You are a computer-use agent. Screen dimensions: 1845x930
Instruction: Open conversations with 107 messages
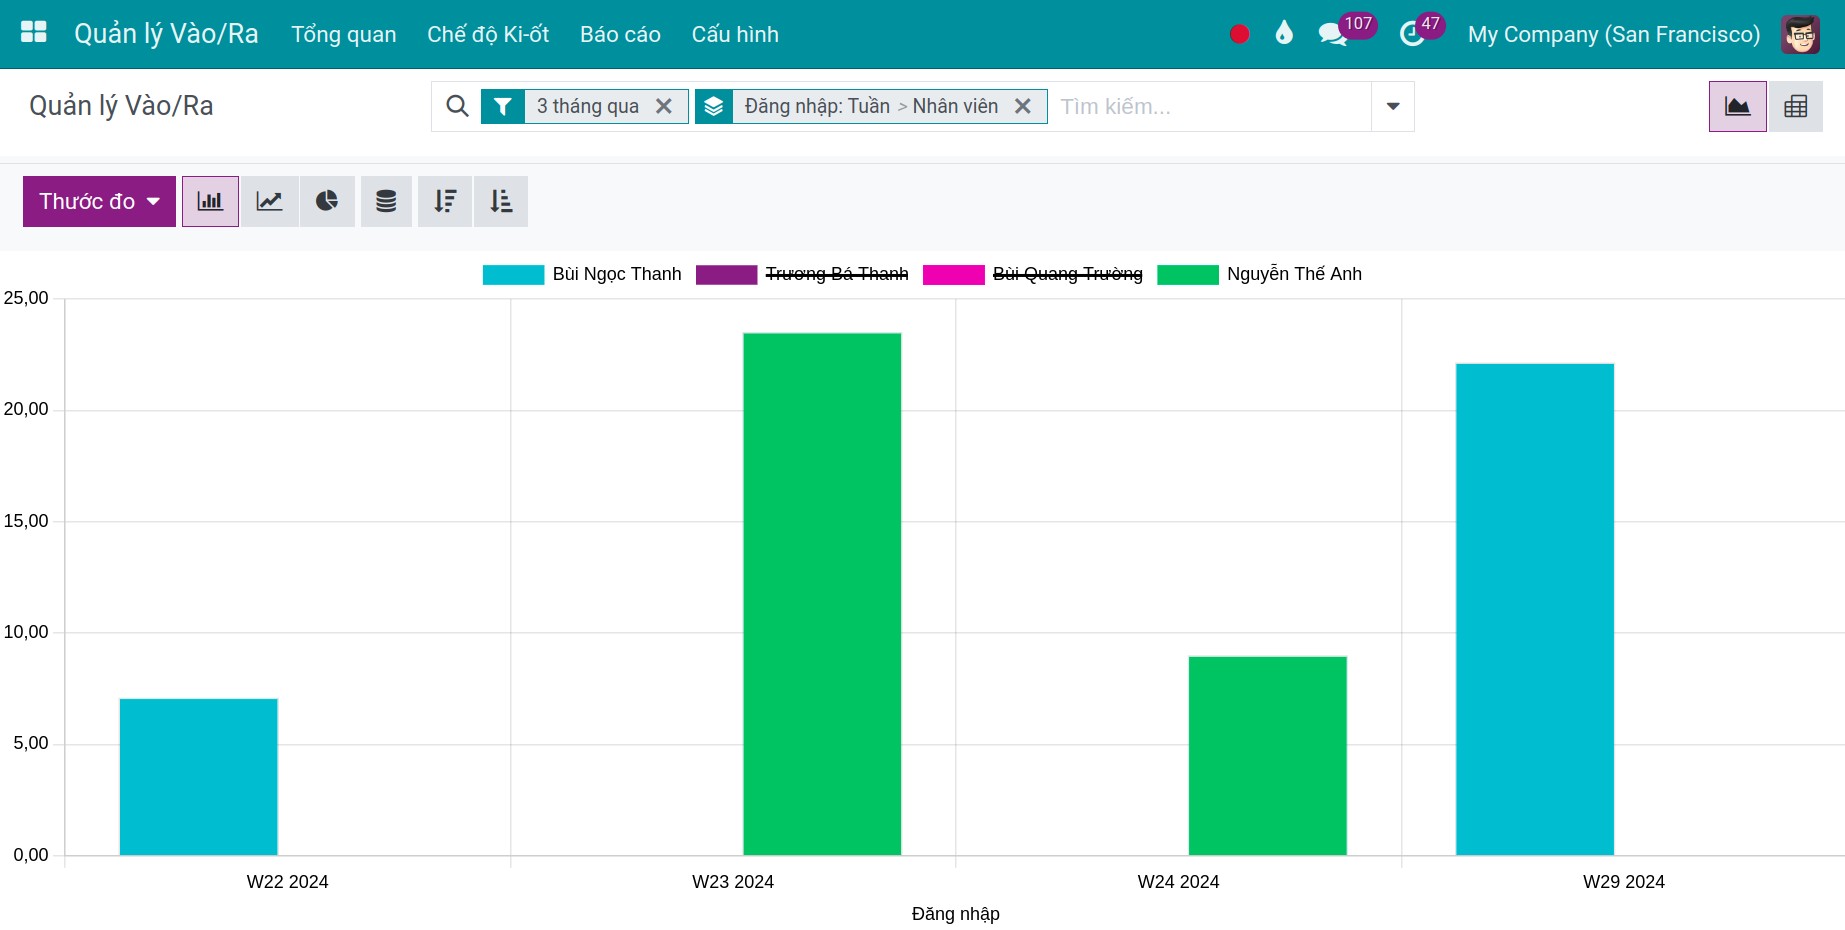[1333, 34]
